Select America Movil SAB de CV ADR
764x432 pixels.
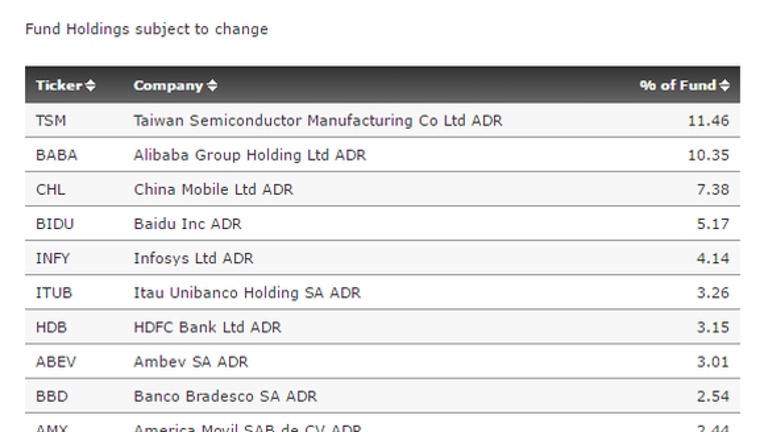pyautogui.click(x=248, y=428)
